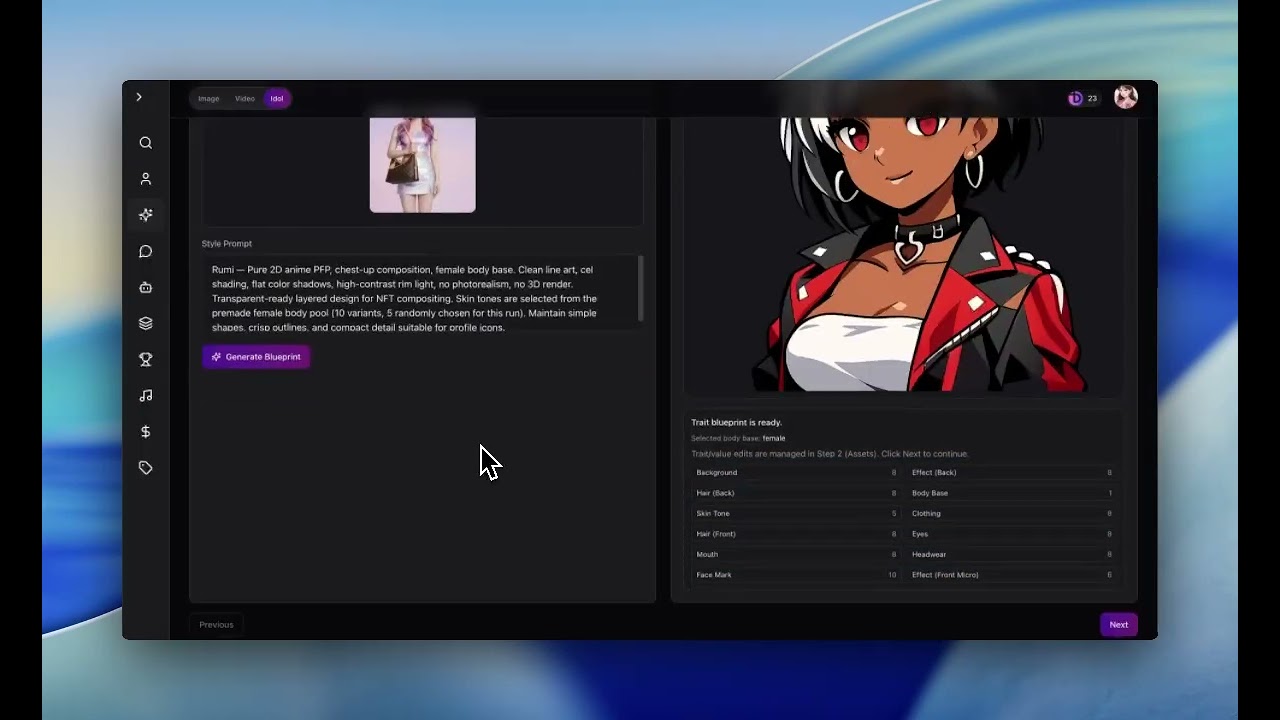Select the Hair (Front) trait row
This screenshot has height=720, width=1280.
pos(796,534)
